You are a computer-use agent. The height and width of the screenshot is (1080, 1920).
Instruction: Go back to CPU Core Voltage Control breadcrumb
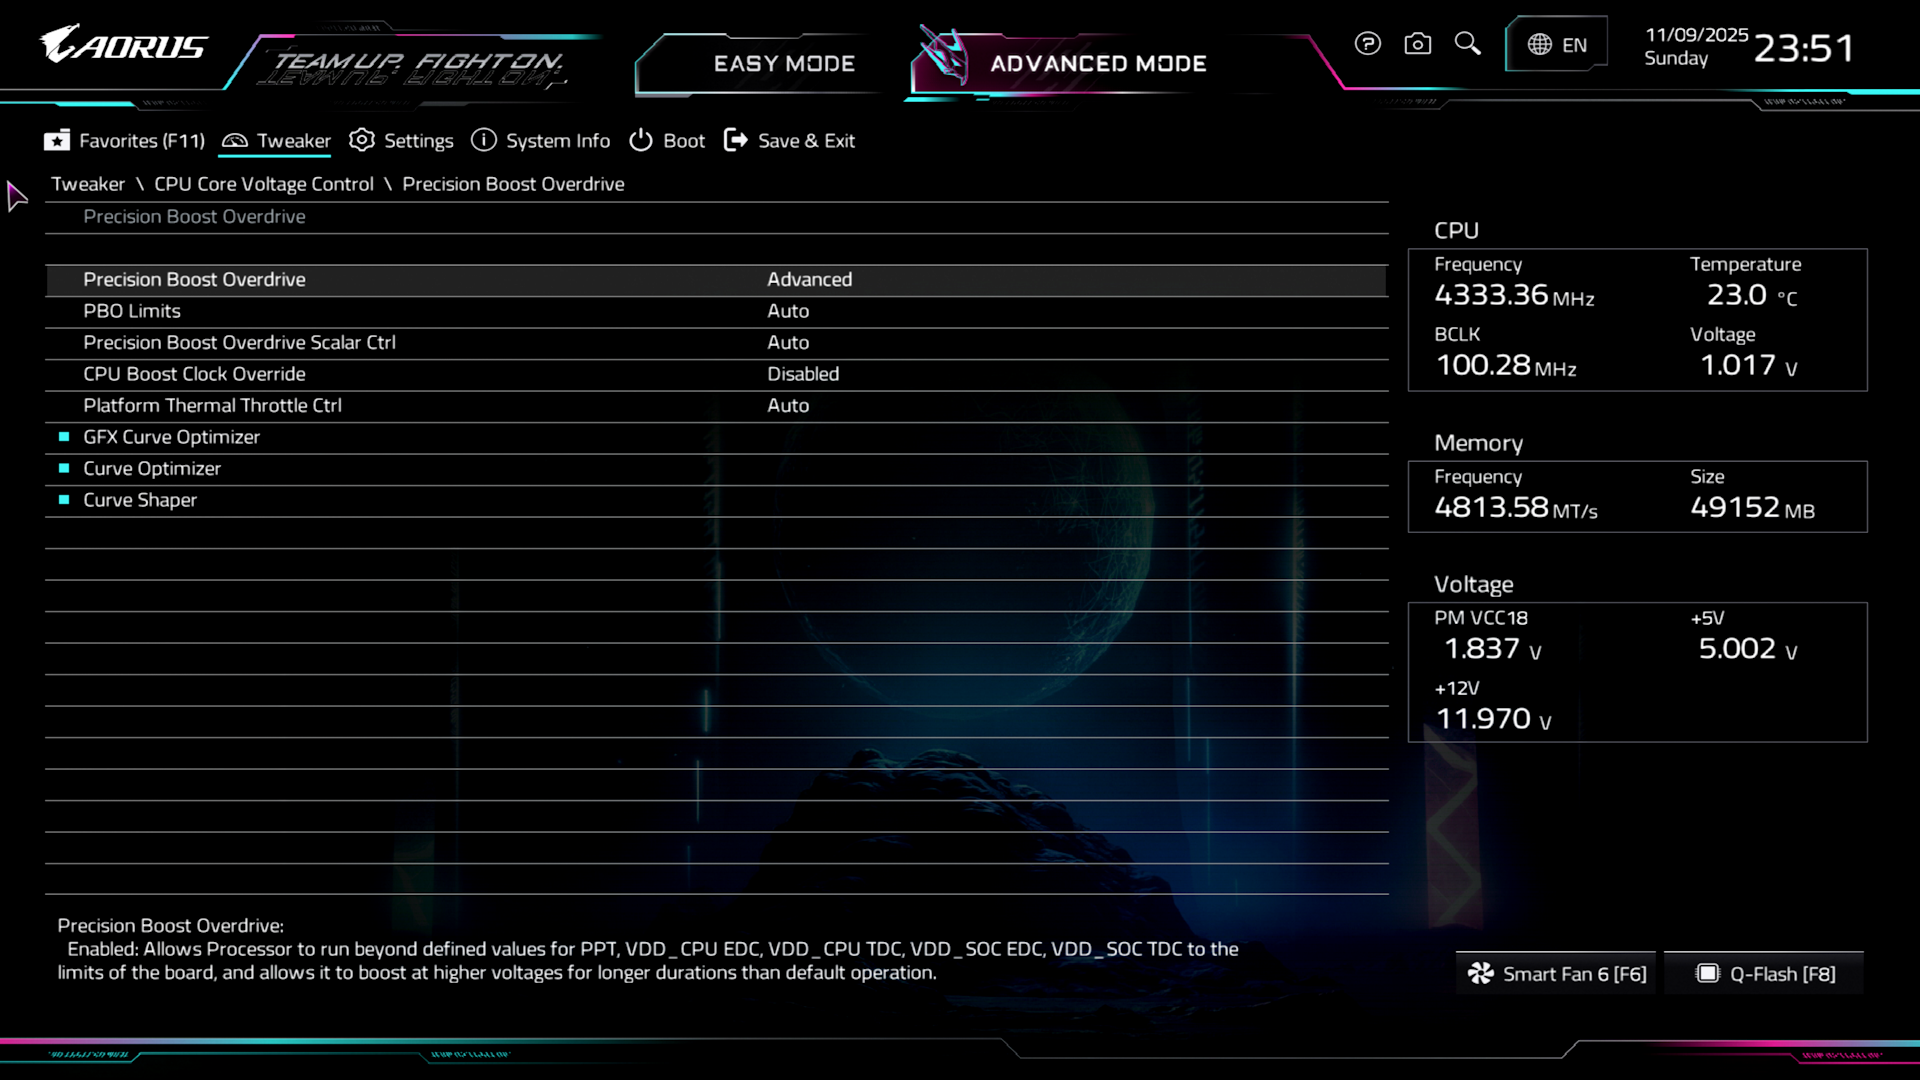coord(264,184)
